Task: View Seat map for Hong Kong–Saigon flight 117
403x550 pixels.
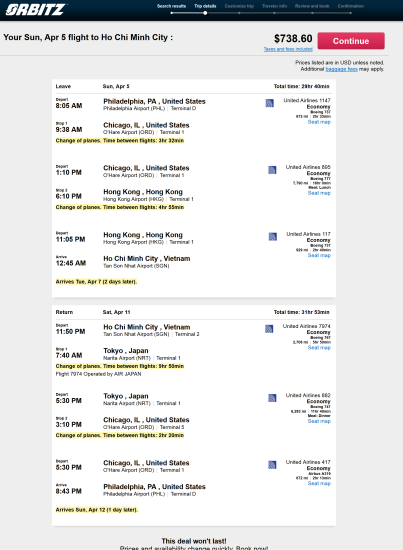Action: [x=319, y=255]
